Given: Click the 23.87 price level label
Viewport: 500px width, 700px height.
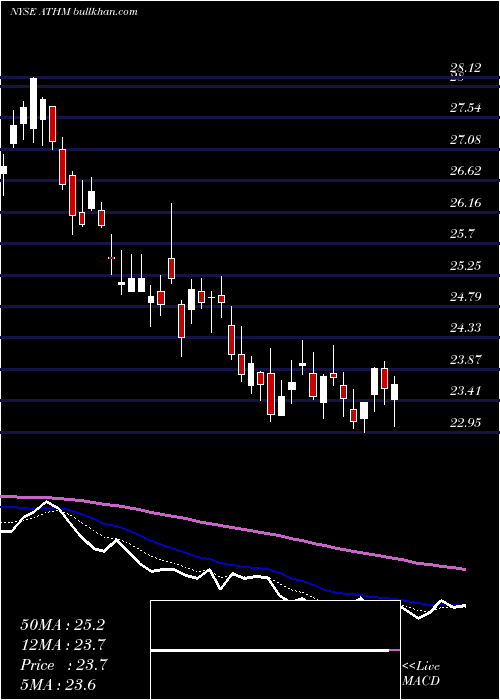Looking at the screenshot, I should [x=466, y=359].
